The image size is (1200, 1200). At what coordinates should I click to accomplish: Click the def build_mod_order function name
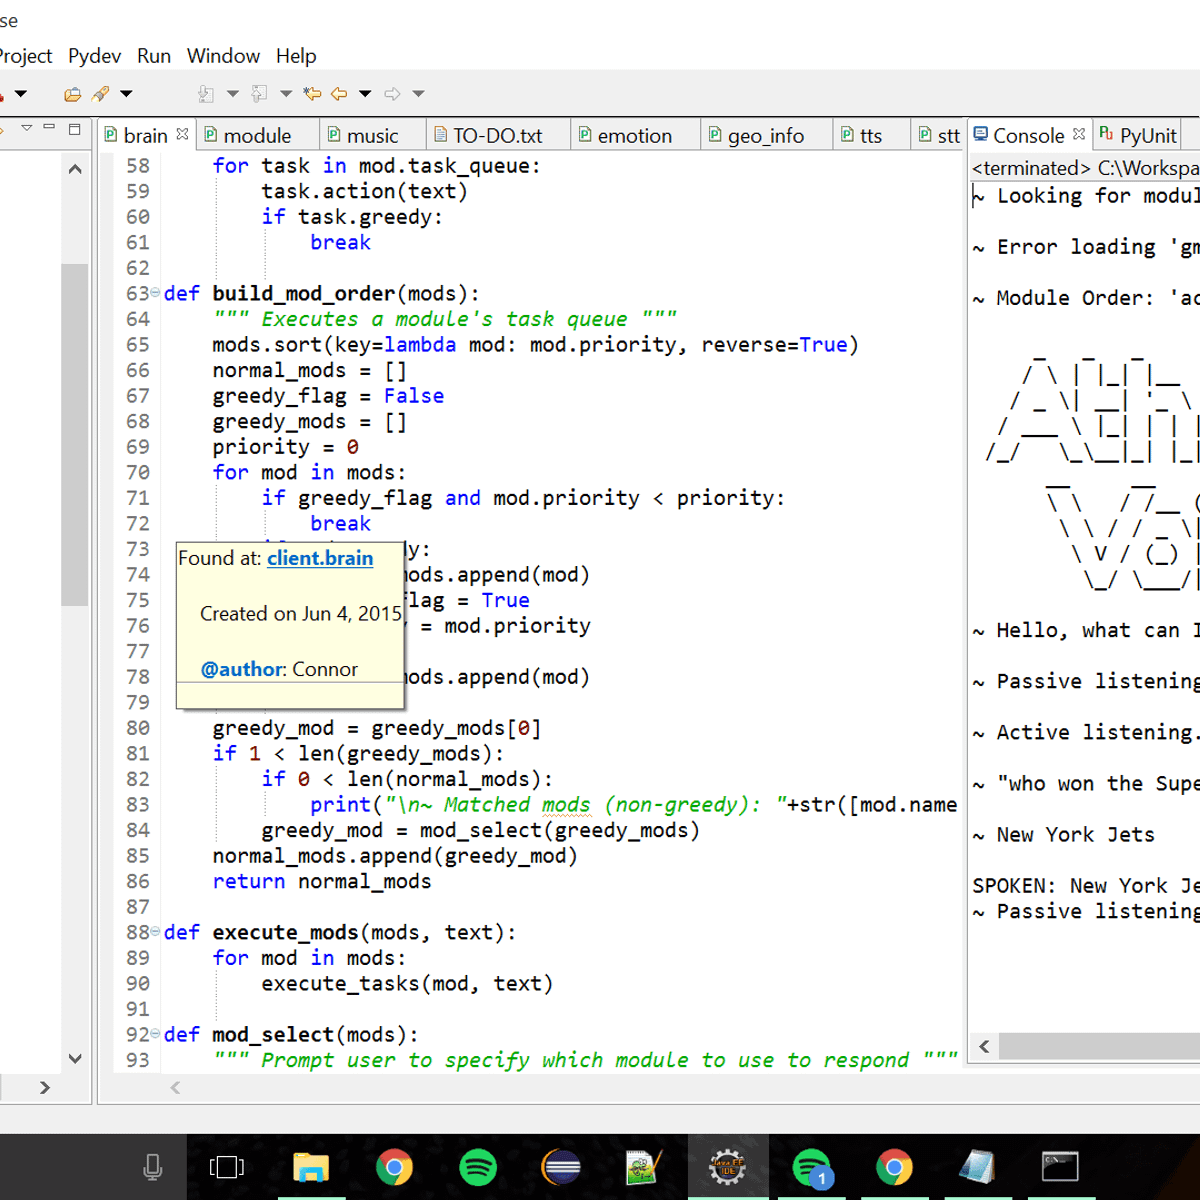point(304,293)
